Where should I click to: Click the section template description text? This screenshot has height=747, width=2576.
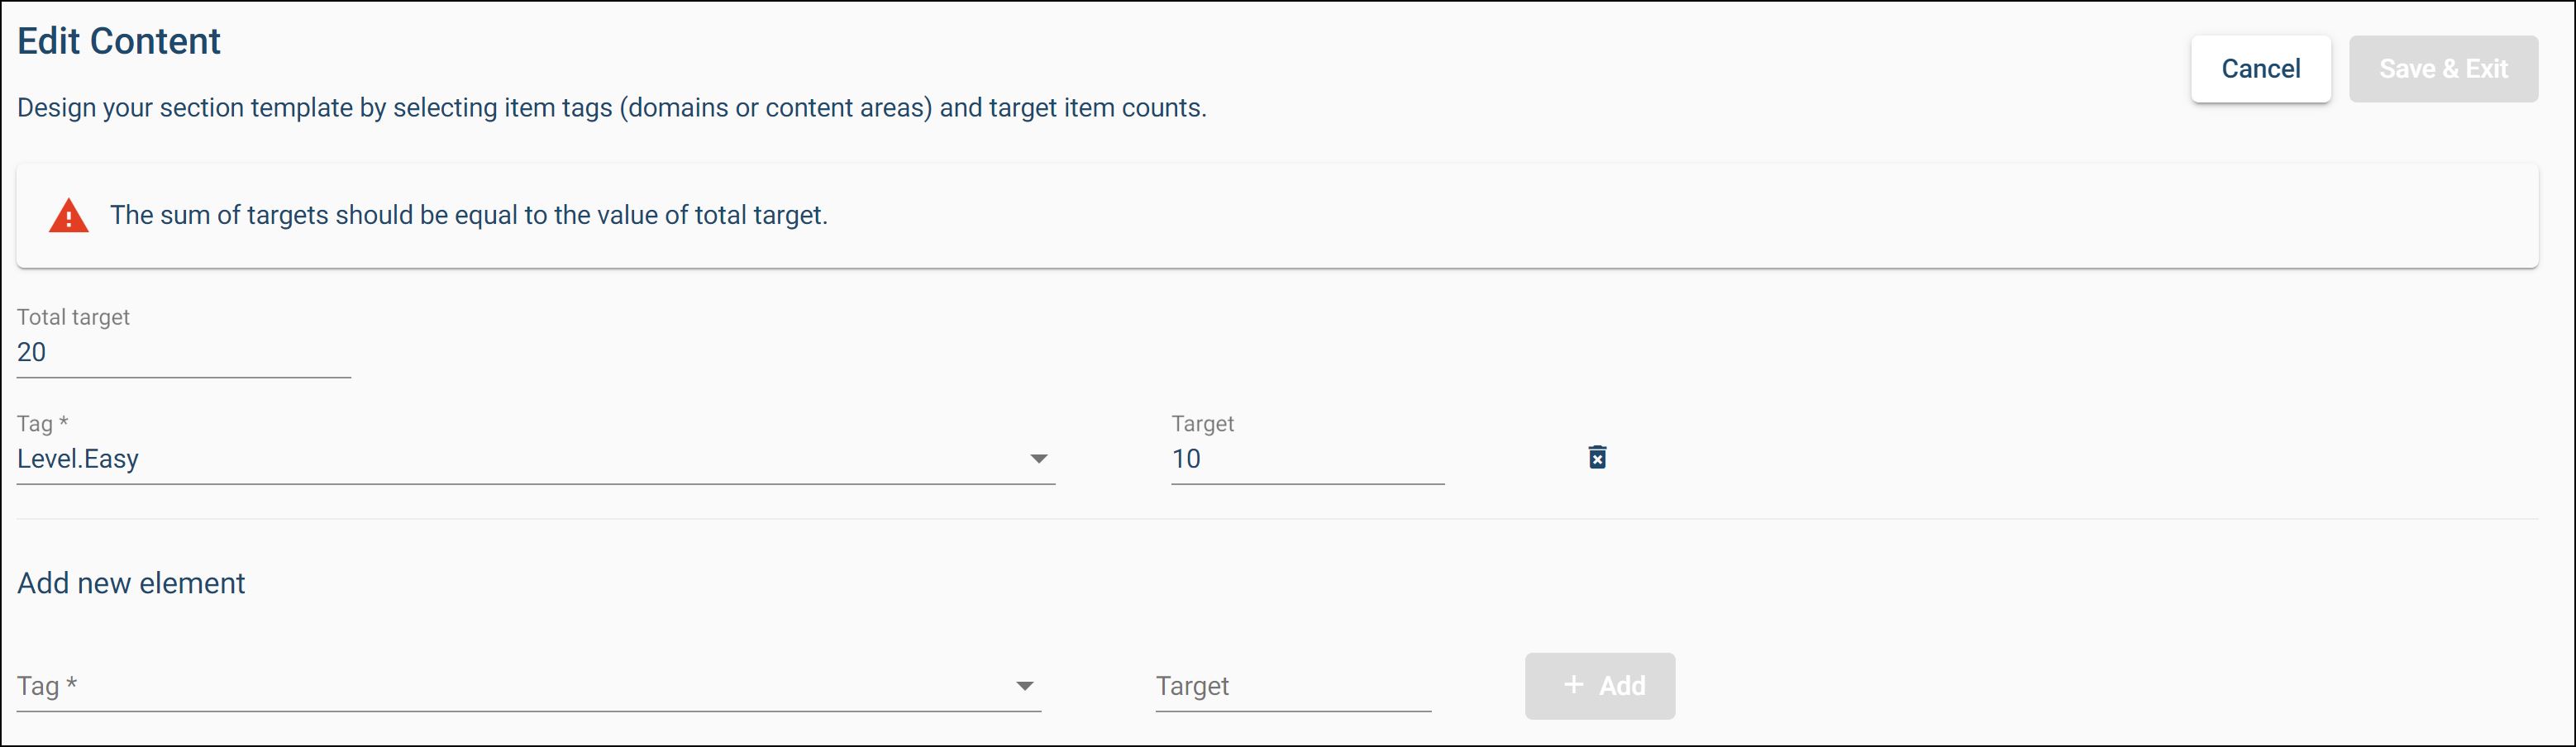pos(611,108)
